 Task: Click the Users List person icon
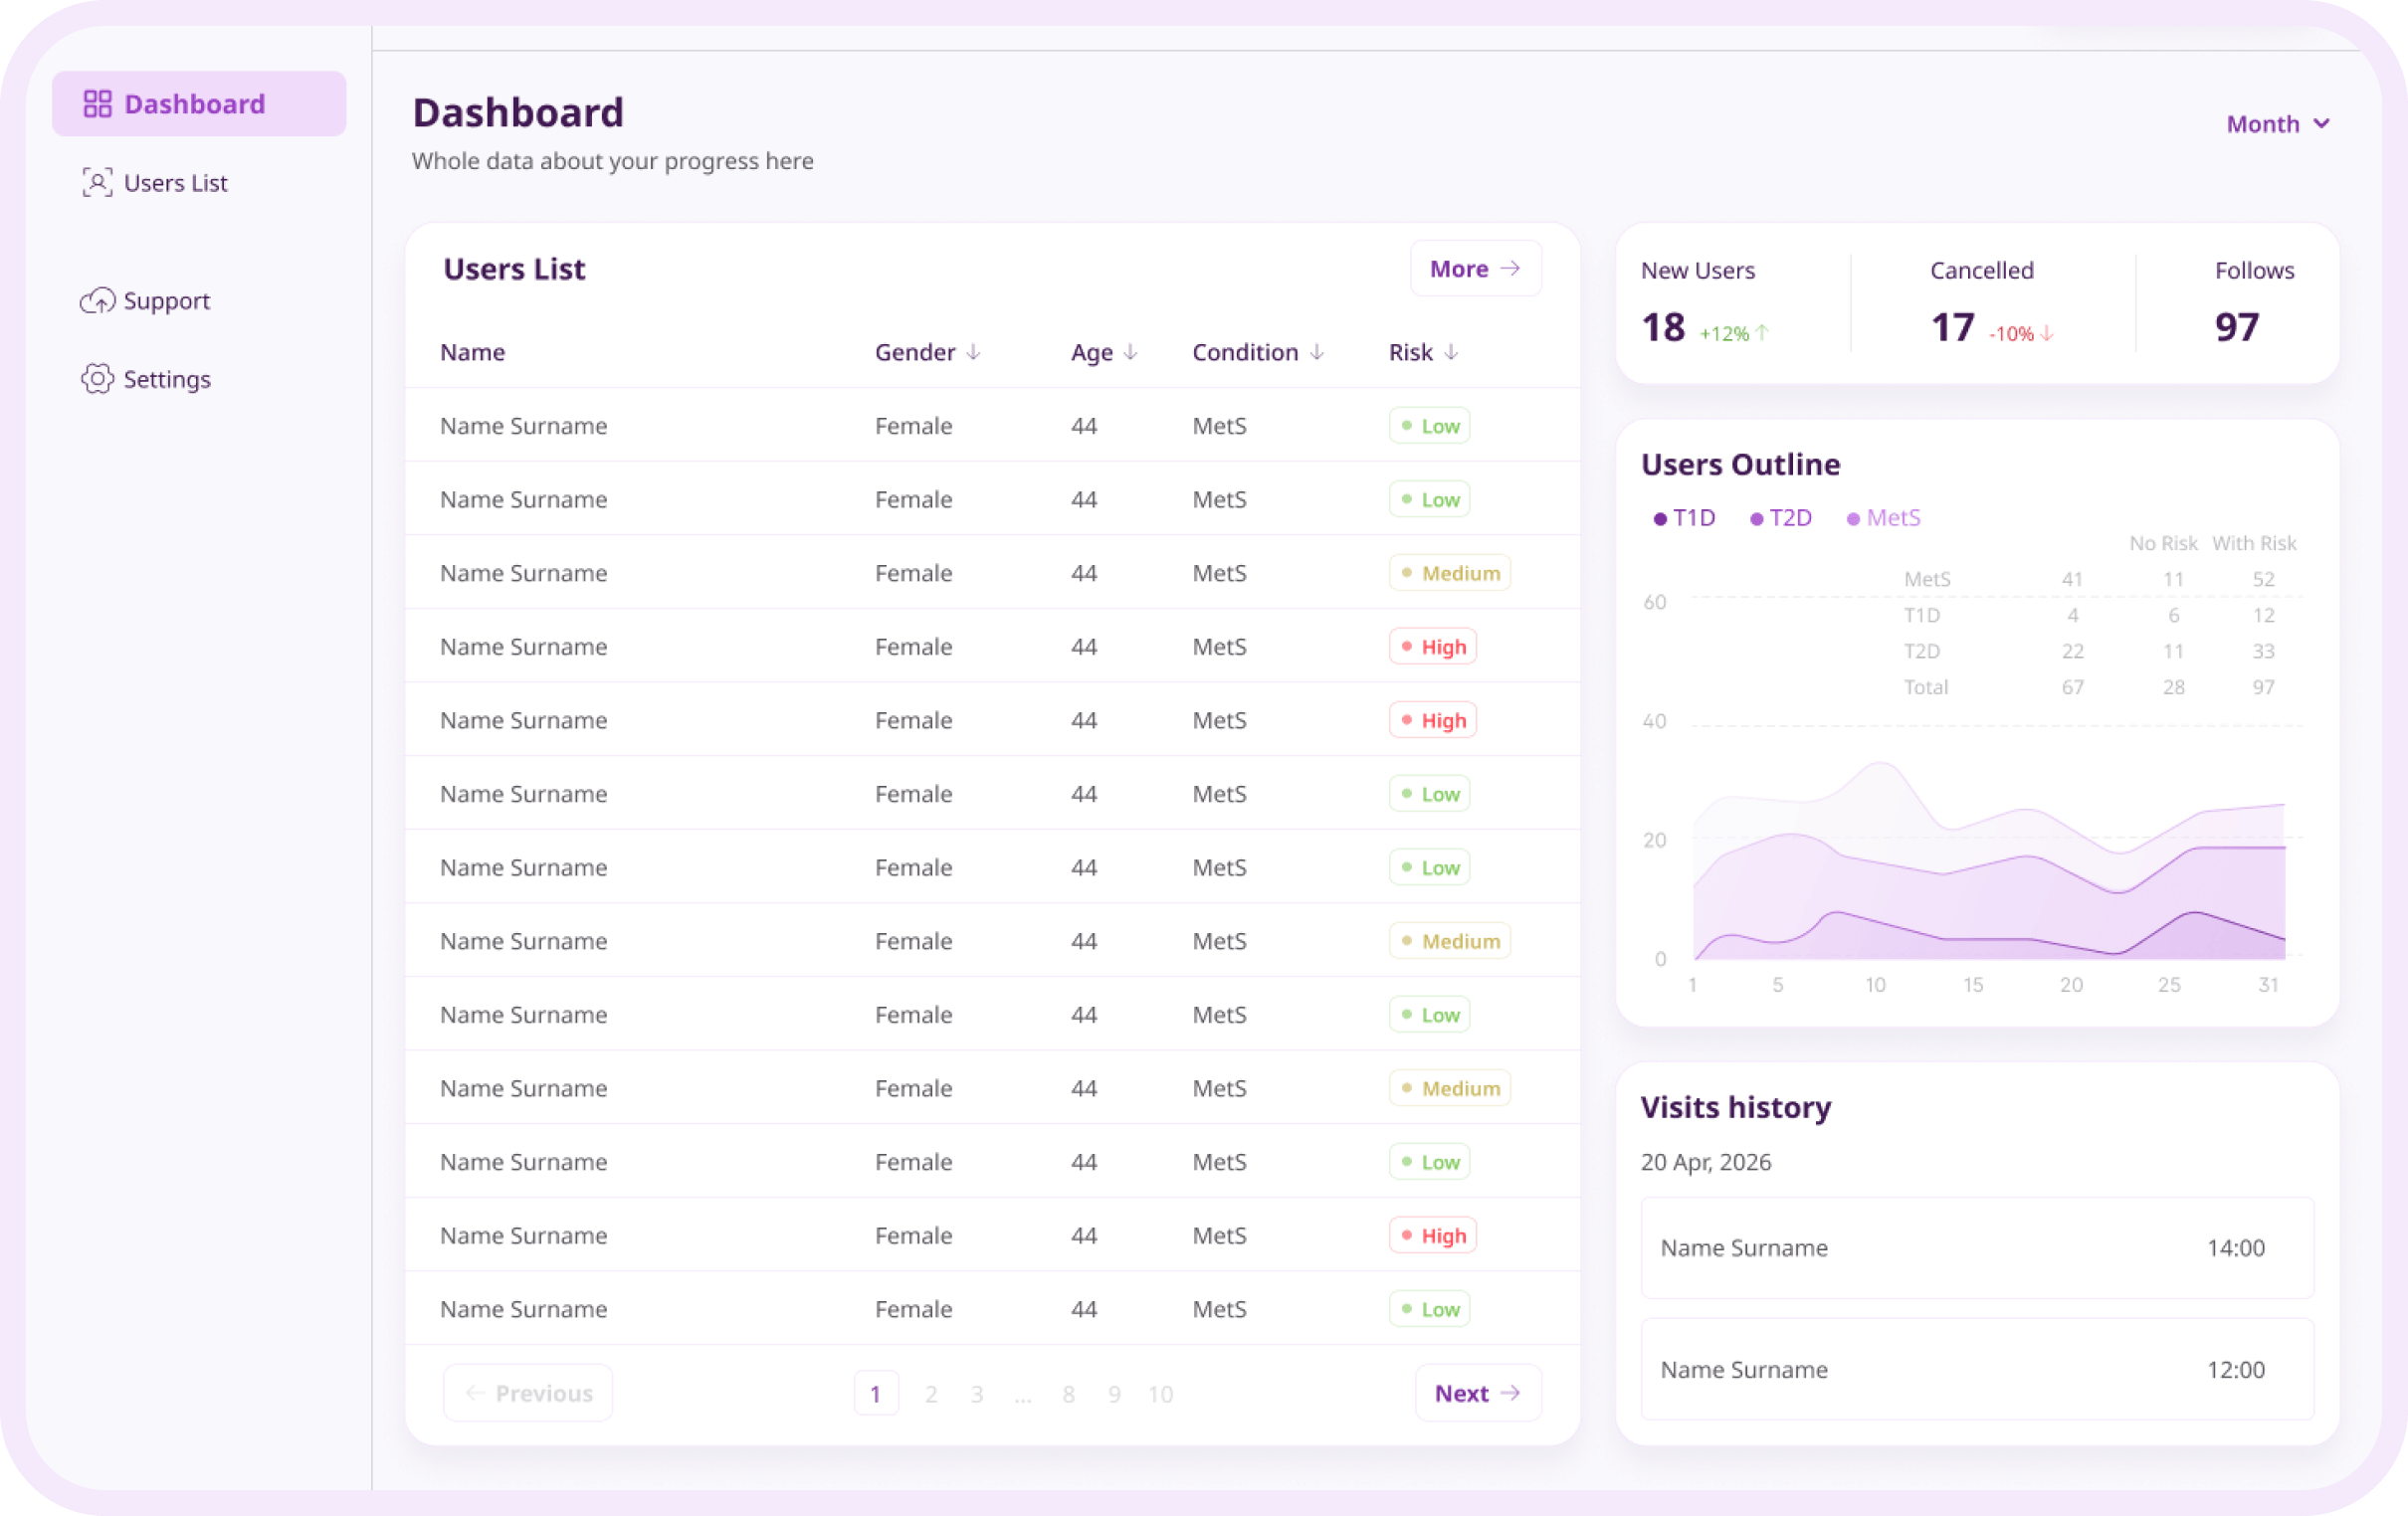click(97, 183)
